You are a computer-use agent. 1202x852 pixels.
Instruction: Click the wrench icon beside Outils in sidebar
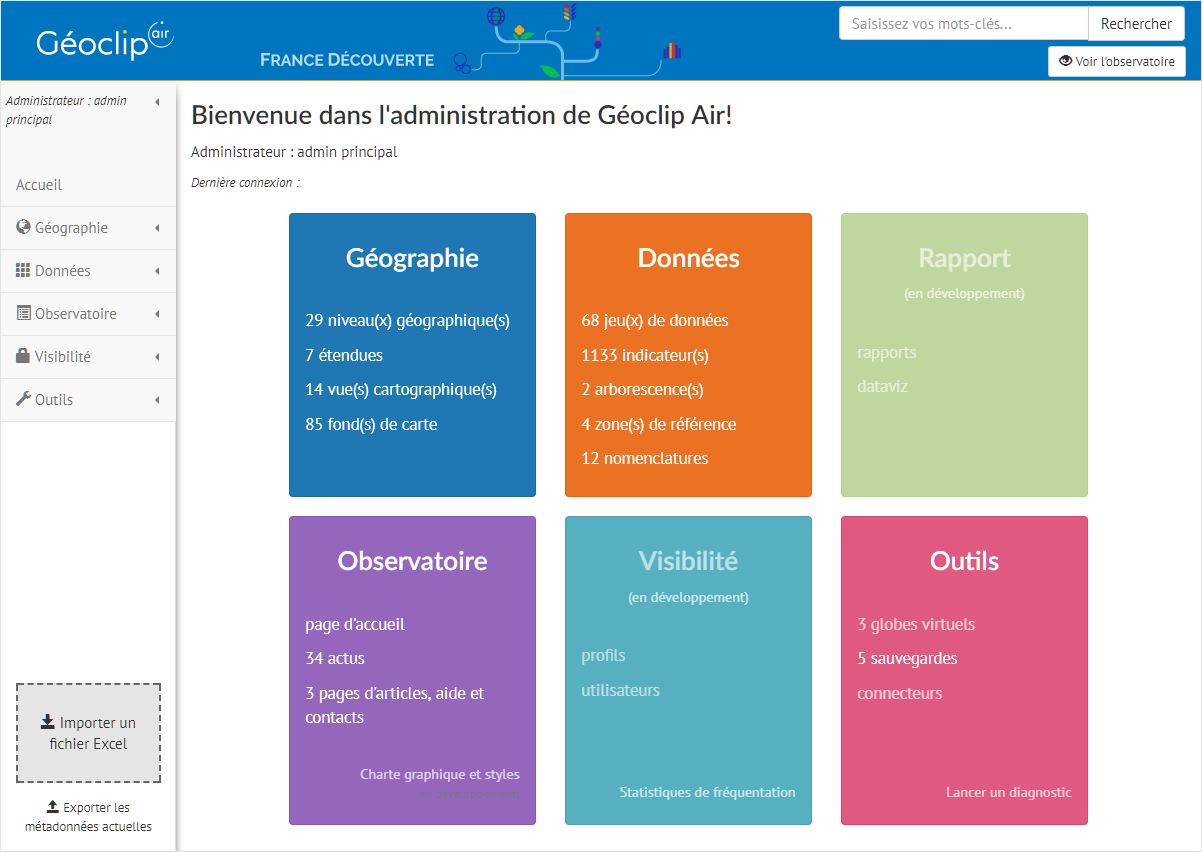23,399
